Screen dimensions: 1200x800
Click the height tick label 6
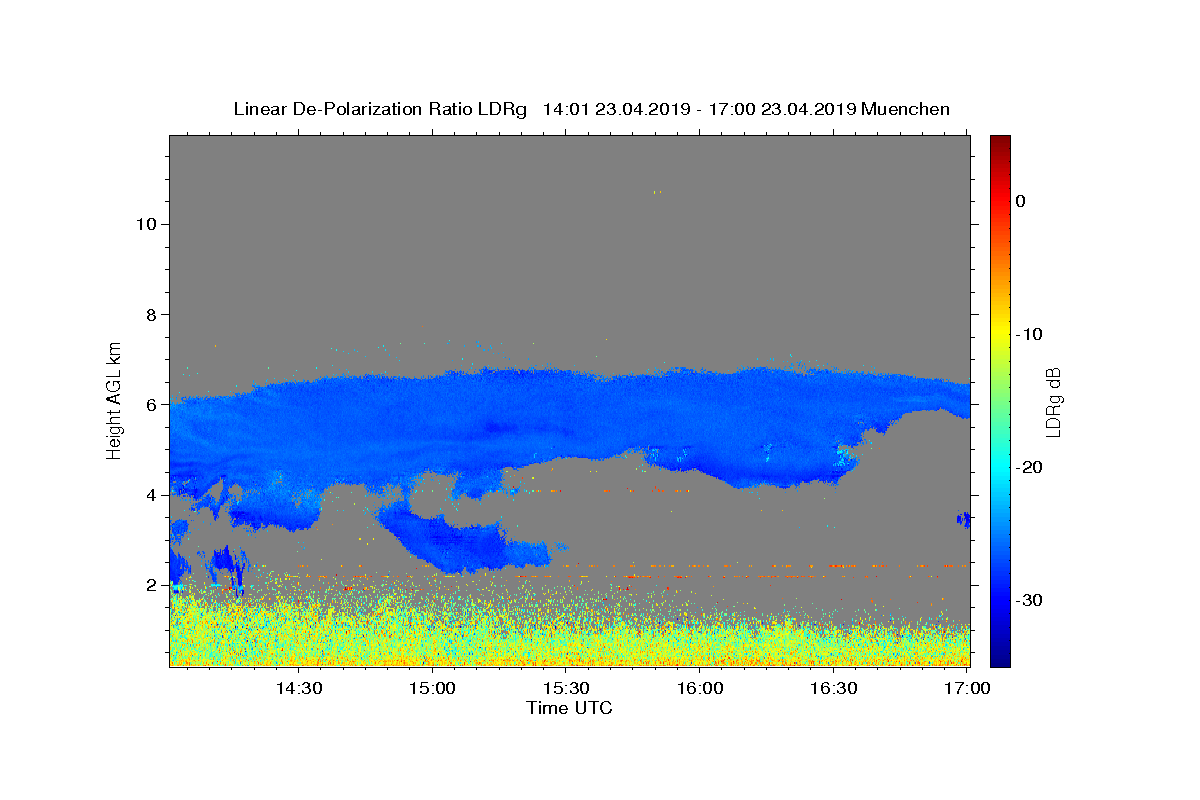[151, 405]
